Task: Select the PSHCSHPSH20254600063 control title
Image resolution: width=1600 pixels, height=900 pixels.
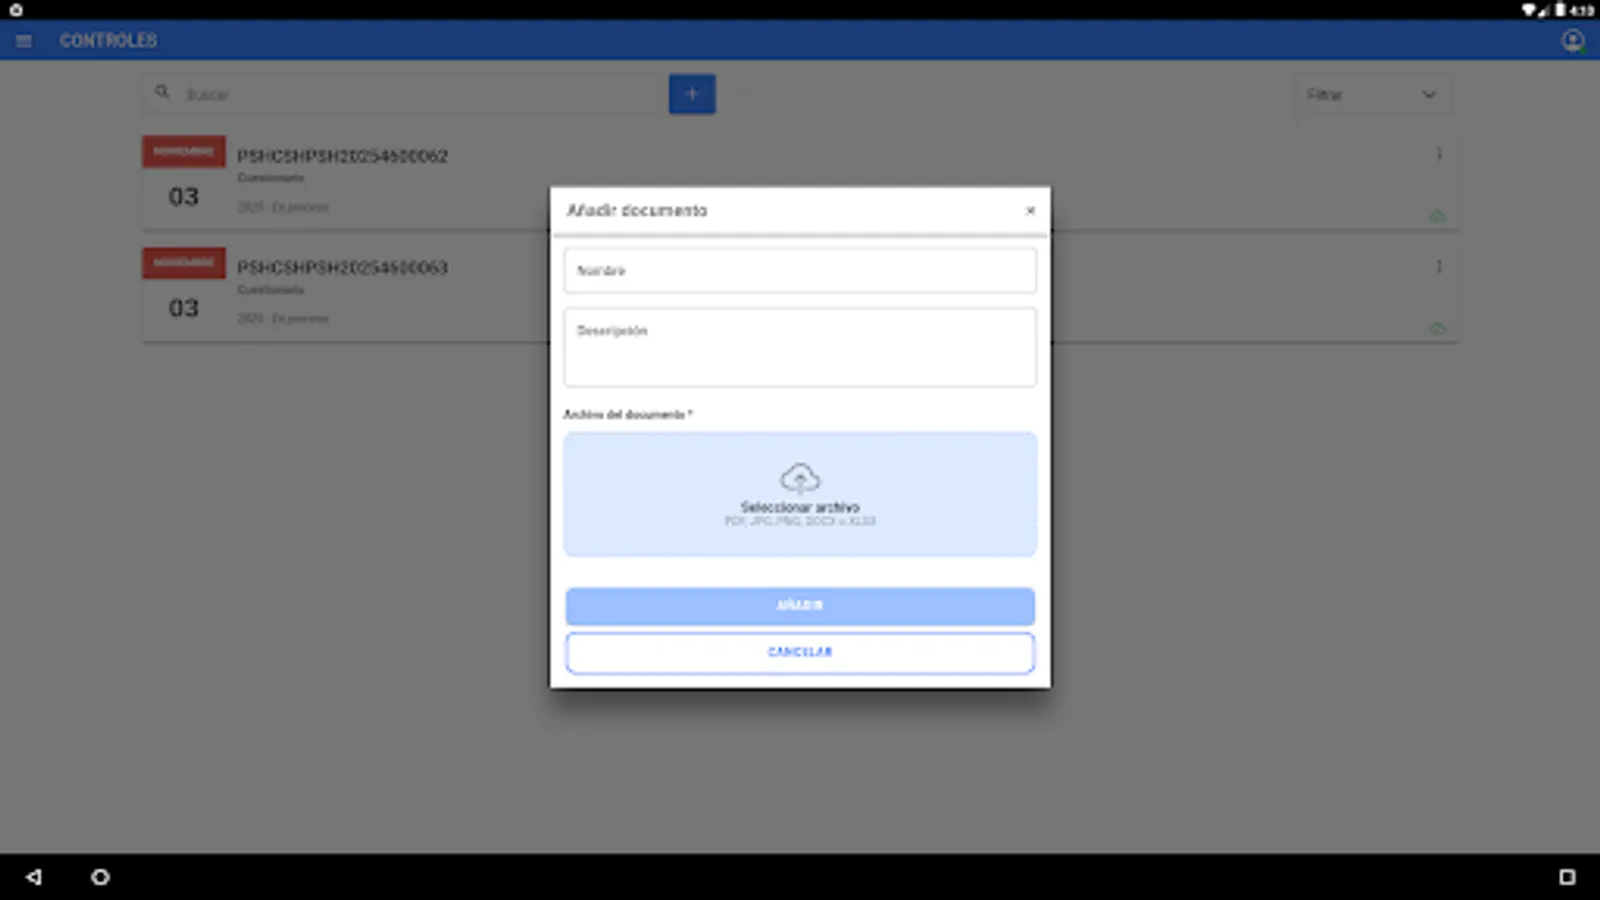Action: coord(342,268)
